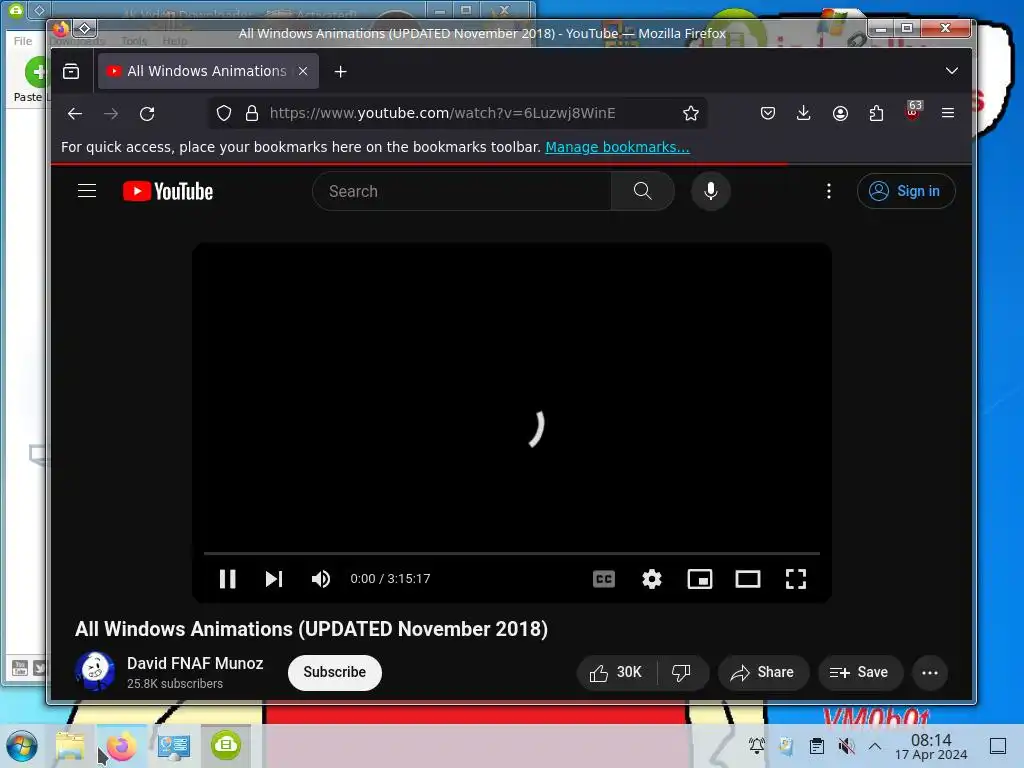The width and height of the screenshot is (1024, 768).
Task: Open 4K Video Downloader taskbar icon
Action: 226,746
